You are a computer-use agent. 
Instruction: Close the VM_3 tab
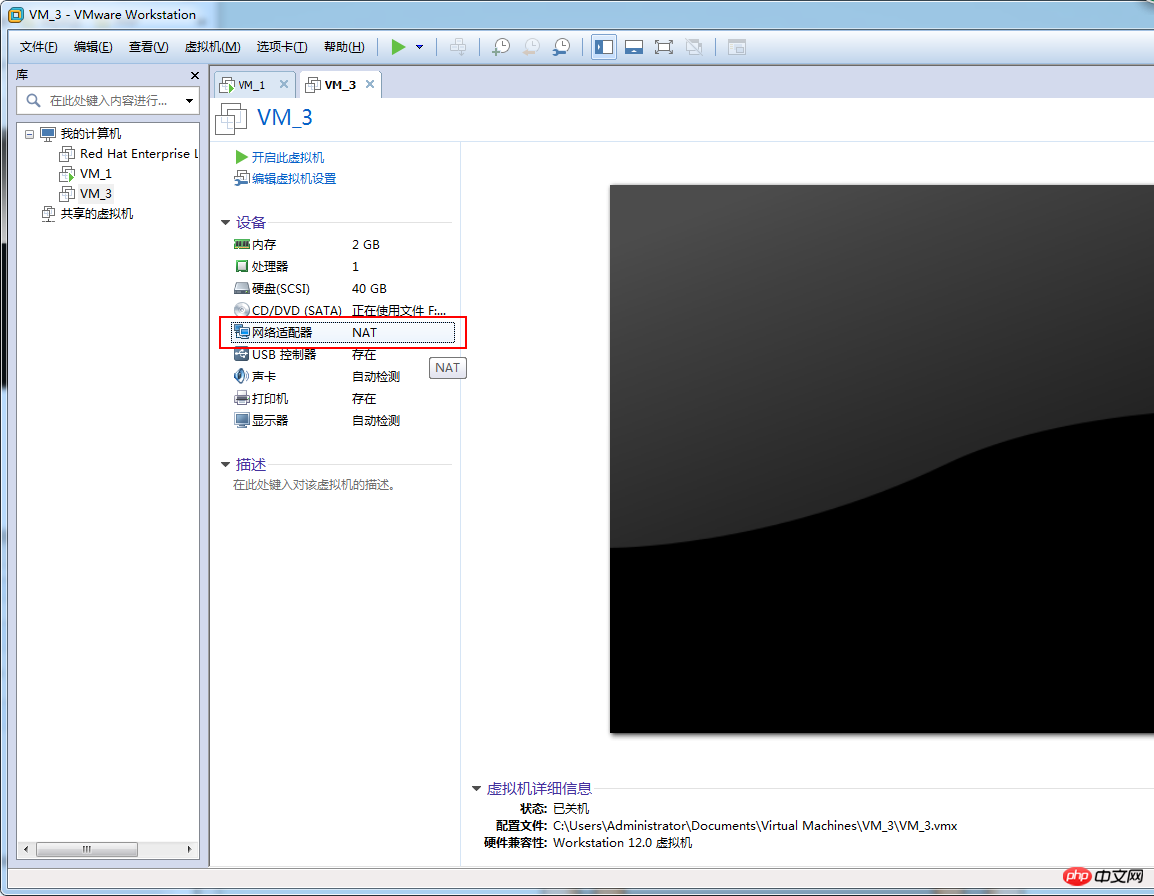tap(370, 85)
